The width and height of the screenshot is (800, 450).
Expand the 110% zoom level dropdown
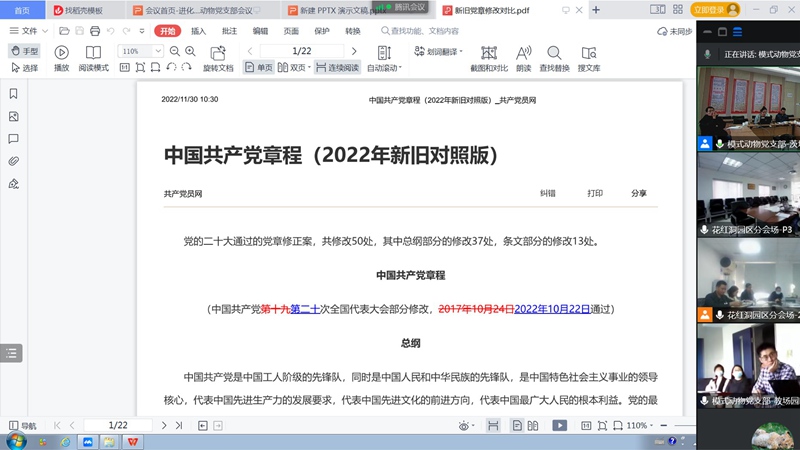pyautogui.click(x=159, y=51)
